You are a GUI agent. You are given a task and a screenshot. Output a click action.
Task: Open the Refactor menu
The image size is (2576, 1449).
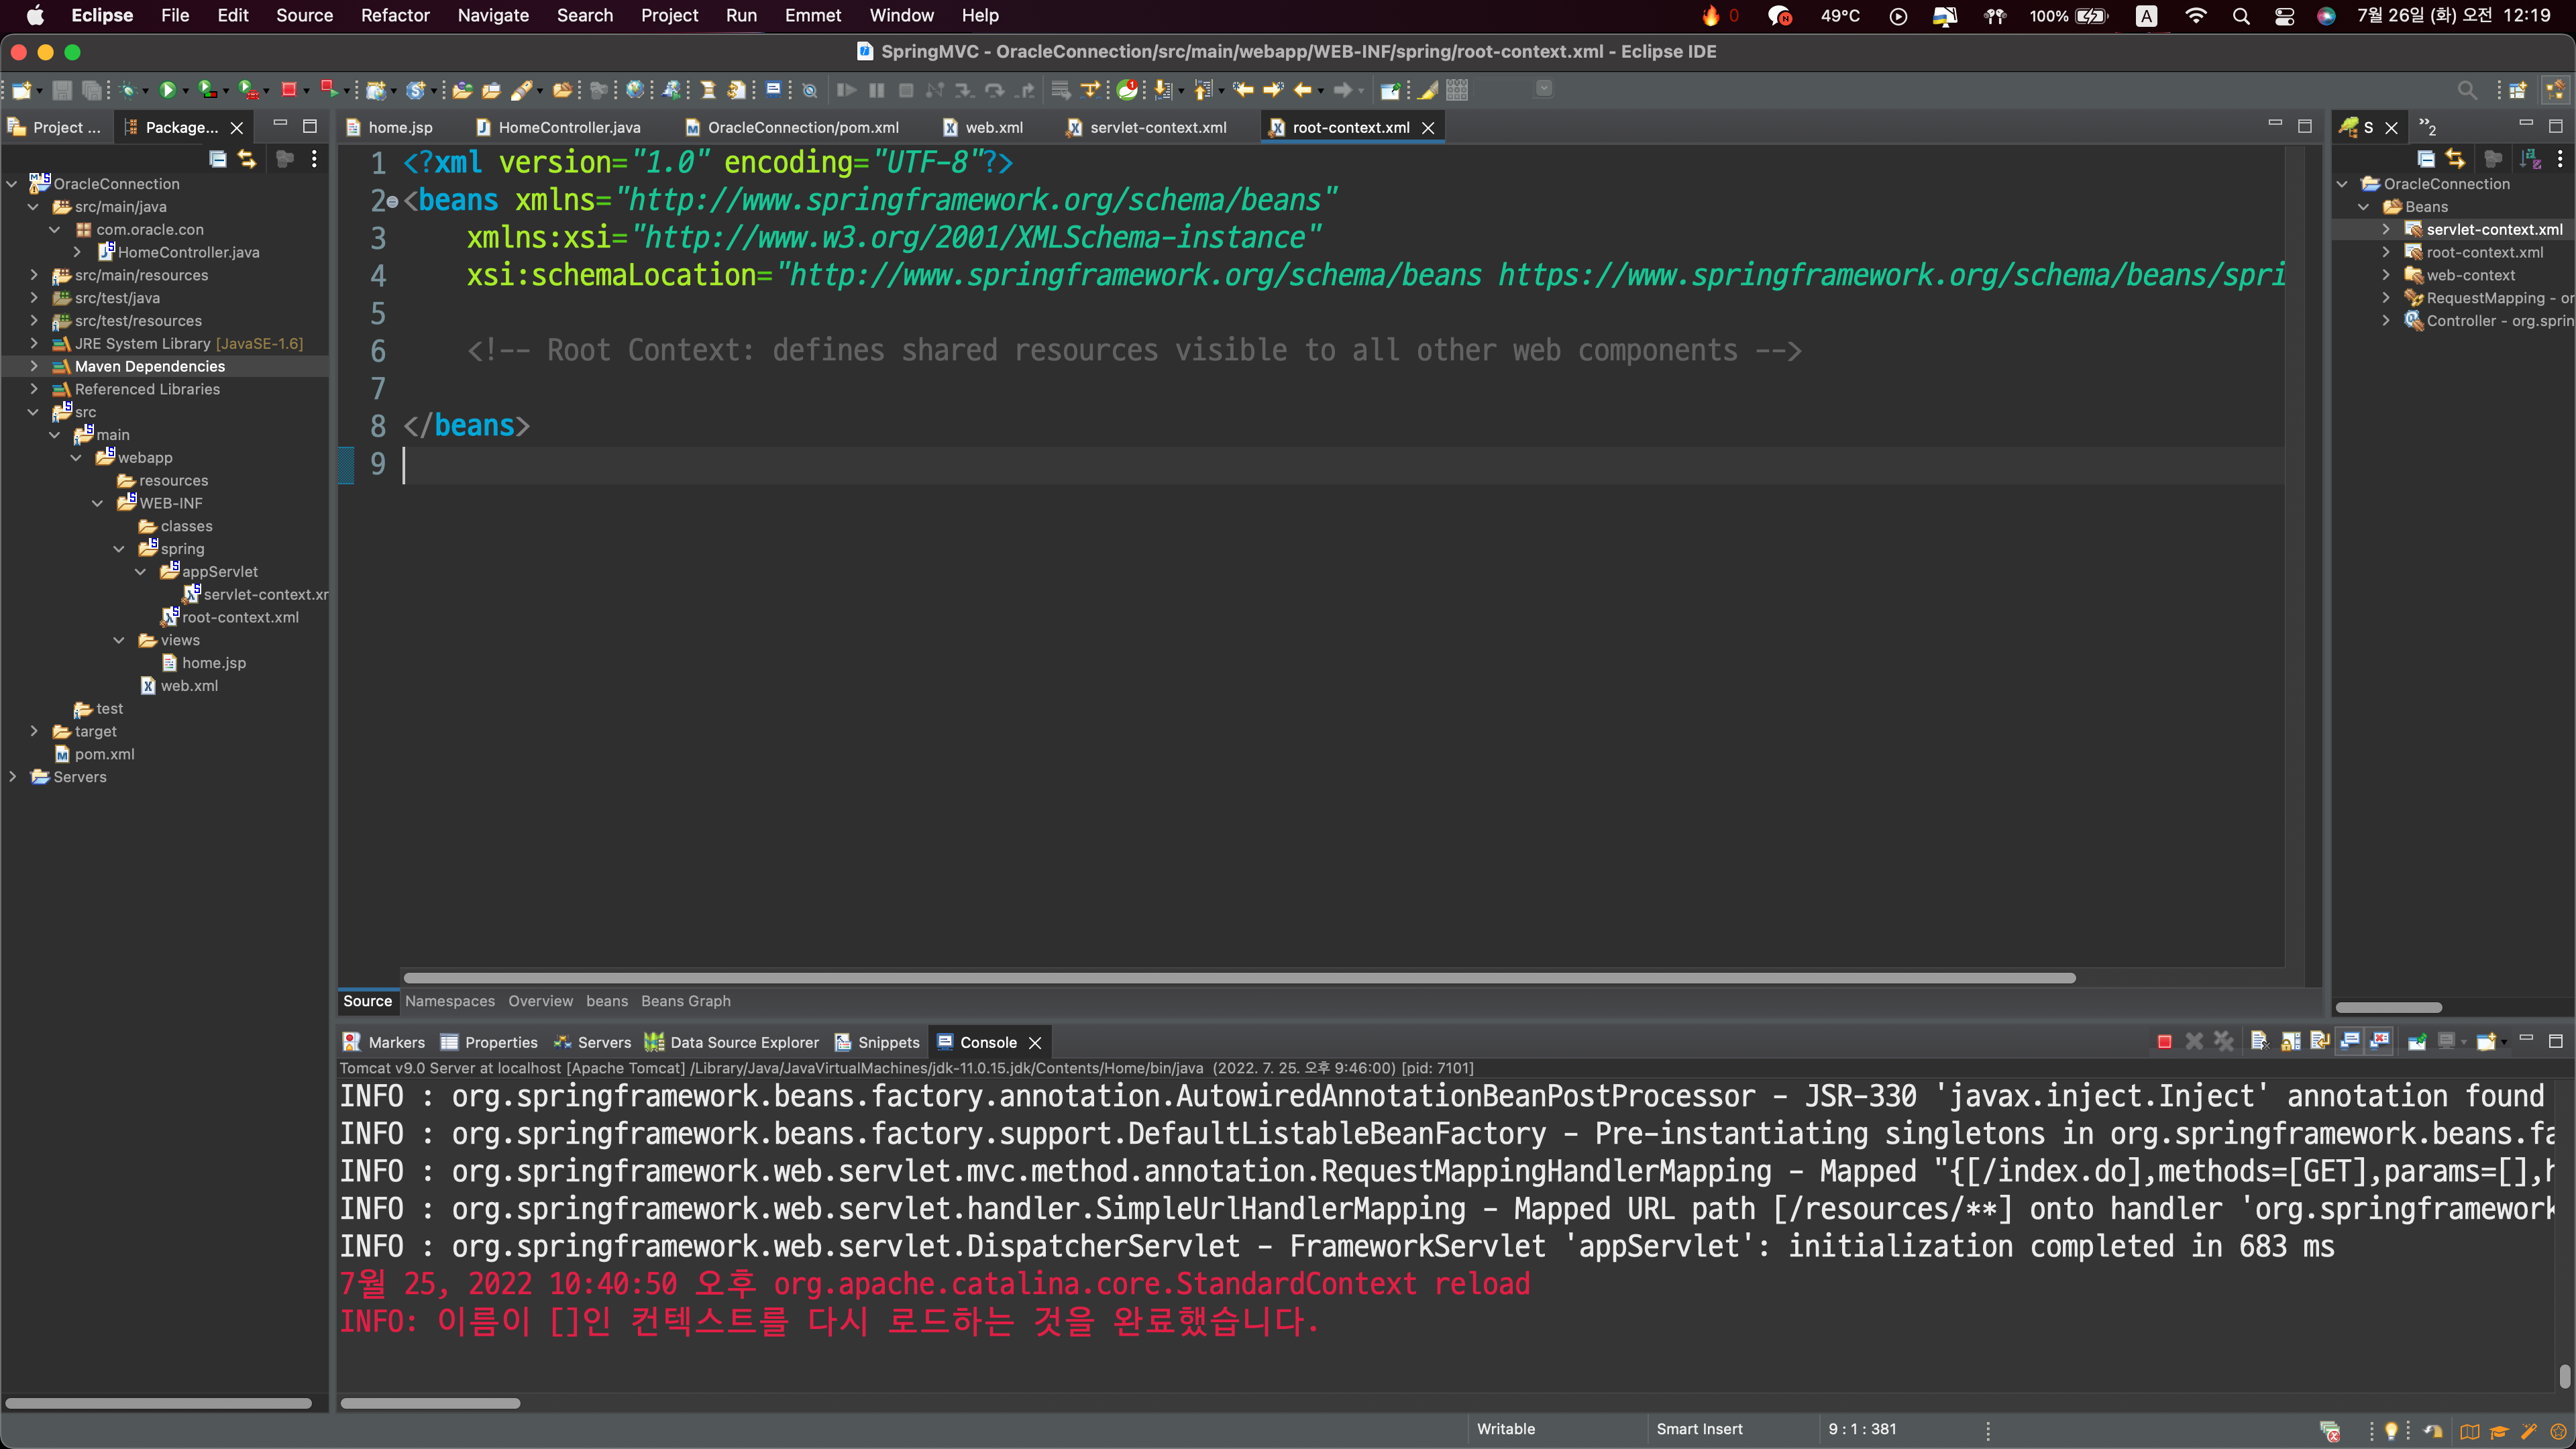(x=394, y=15)
